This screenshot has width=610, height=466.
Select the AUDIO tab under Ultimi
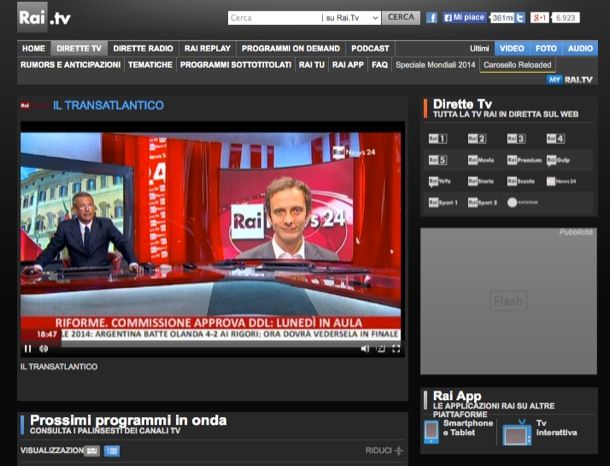click(580, 49)
